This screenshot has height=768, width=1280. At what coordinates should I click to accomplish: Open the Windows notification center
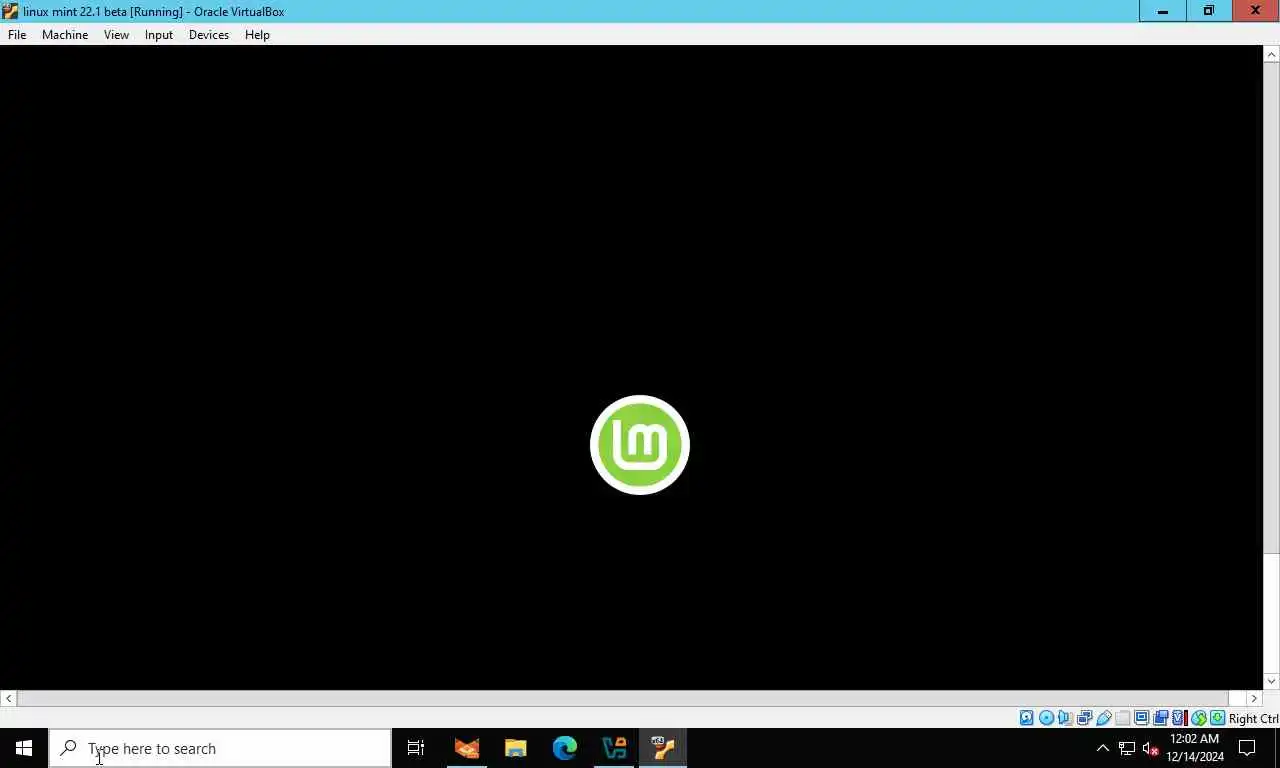coord(1247,748)
